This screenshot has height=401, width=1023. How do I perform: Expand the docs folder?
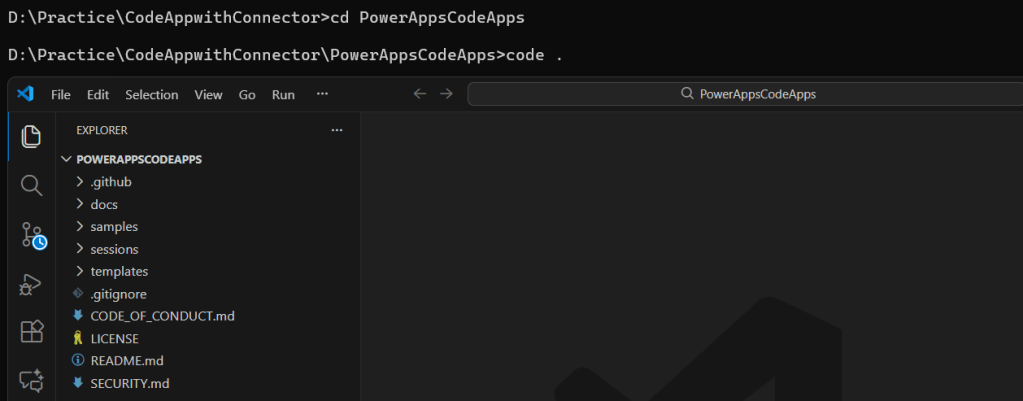pyautogui.click(x=103, y=204)
